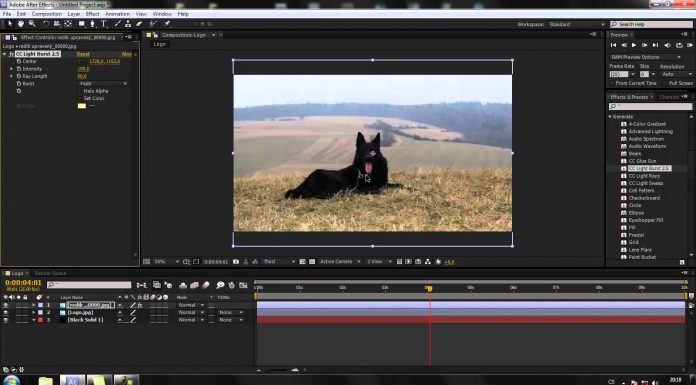Switch to the Render Queue tab
The image size is (696, 385).
pyautogui.click(x=50, y=273)
